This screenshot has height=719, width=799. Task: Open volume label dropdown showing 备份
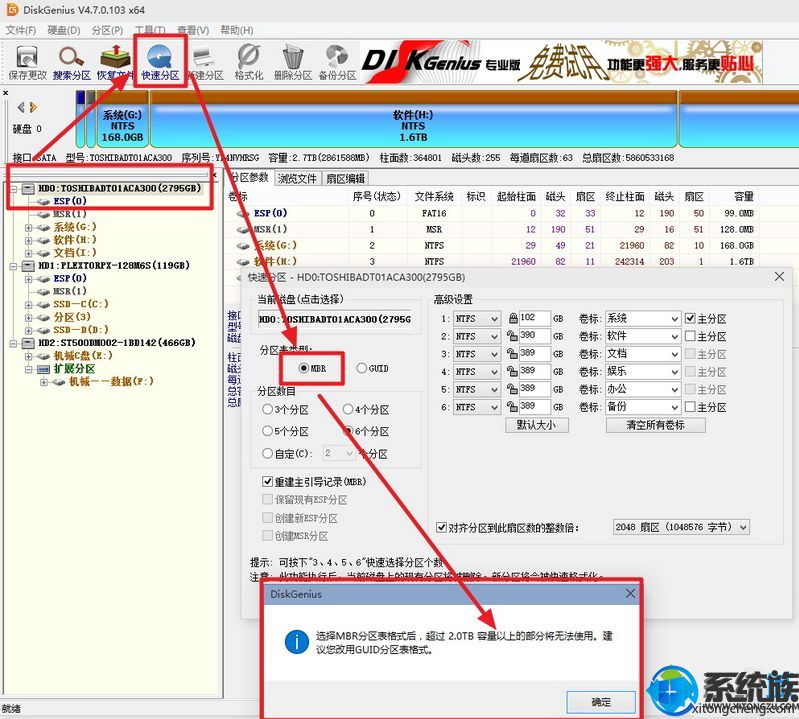(x=643, y=407)
